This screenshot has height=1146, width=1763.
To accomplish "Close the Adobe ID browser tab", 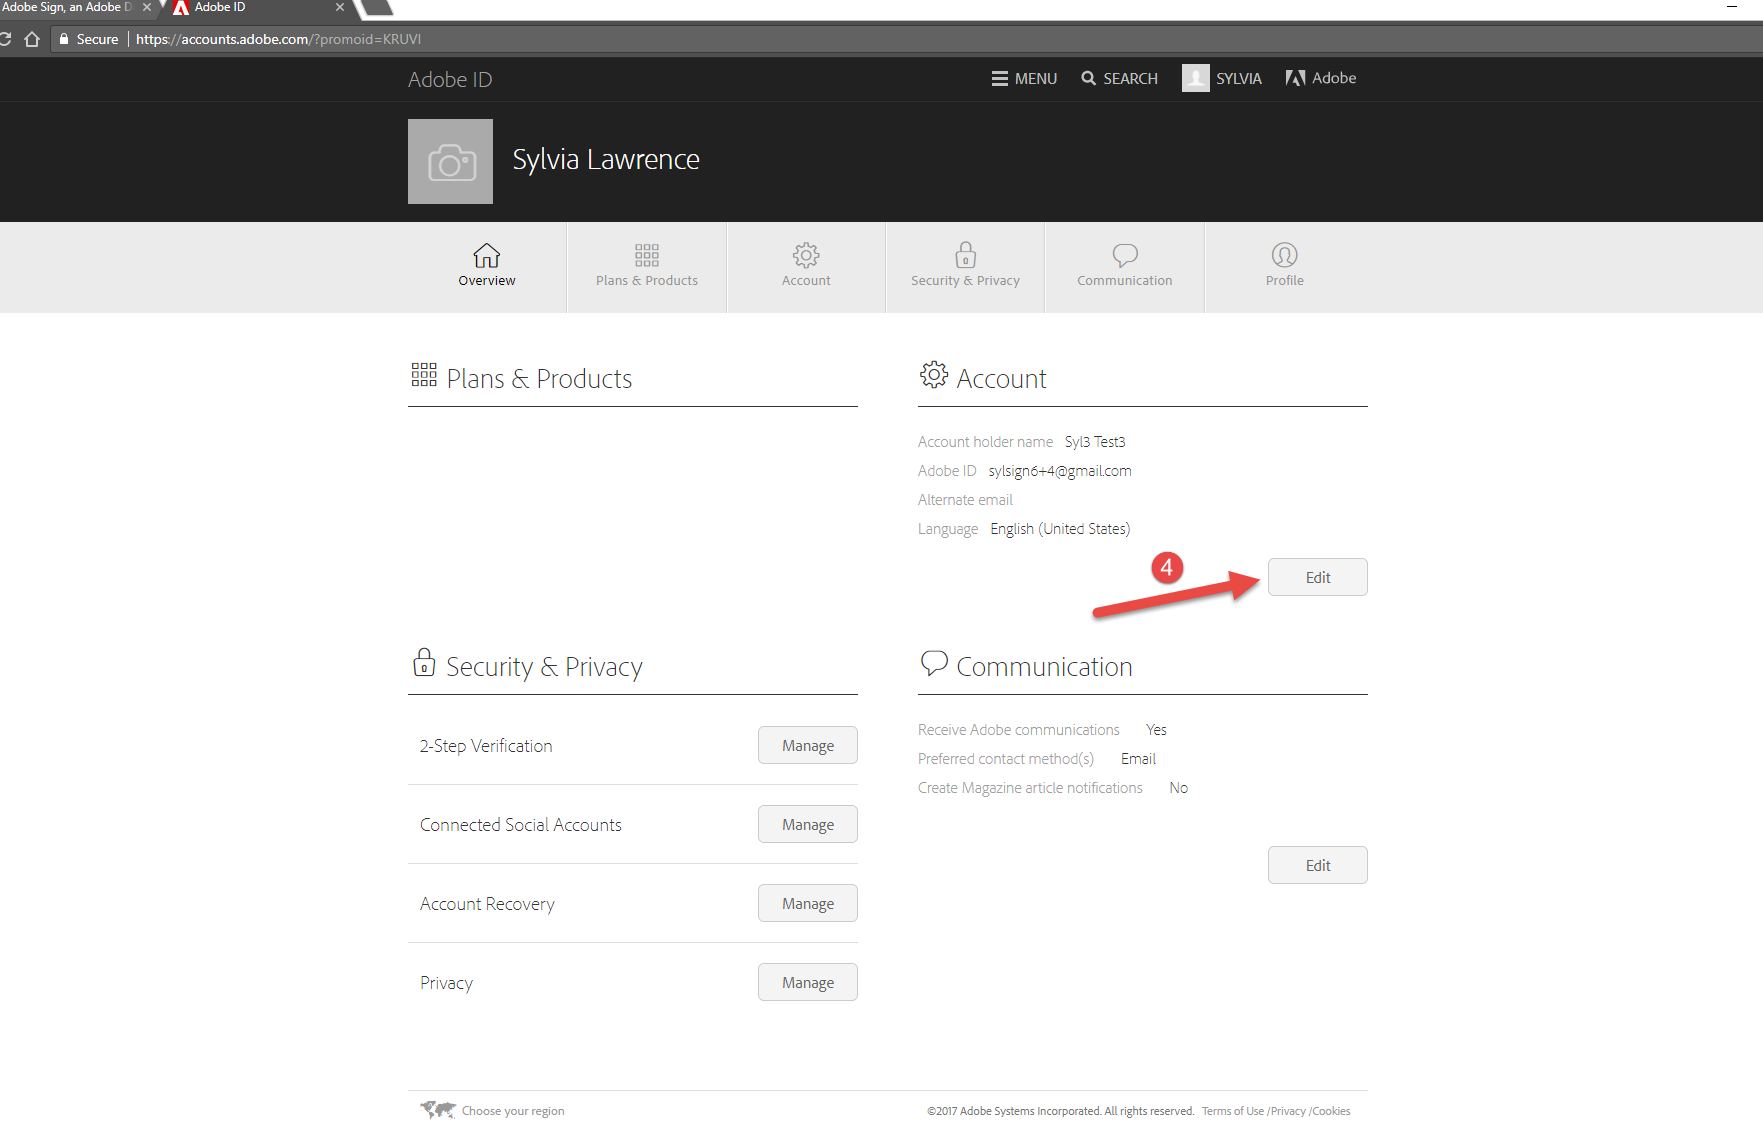I will tap(340, 7).
